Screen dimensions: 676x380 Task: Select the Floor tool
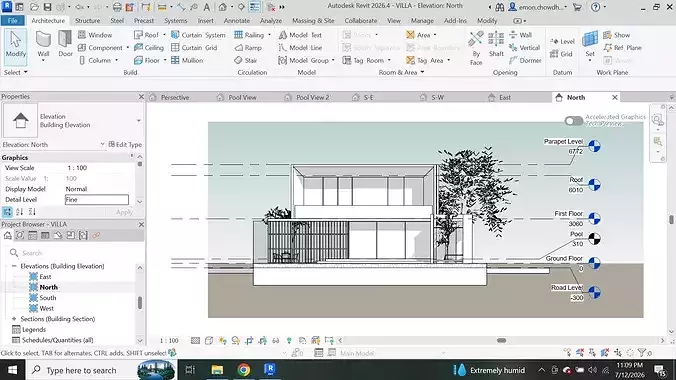coord(147,60)
